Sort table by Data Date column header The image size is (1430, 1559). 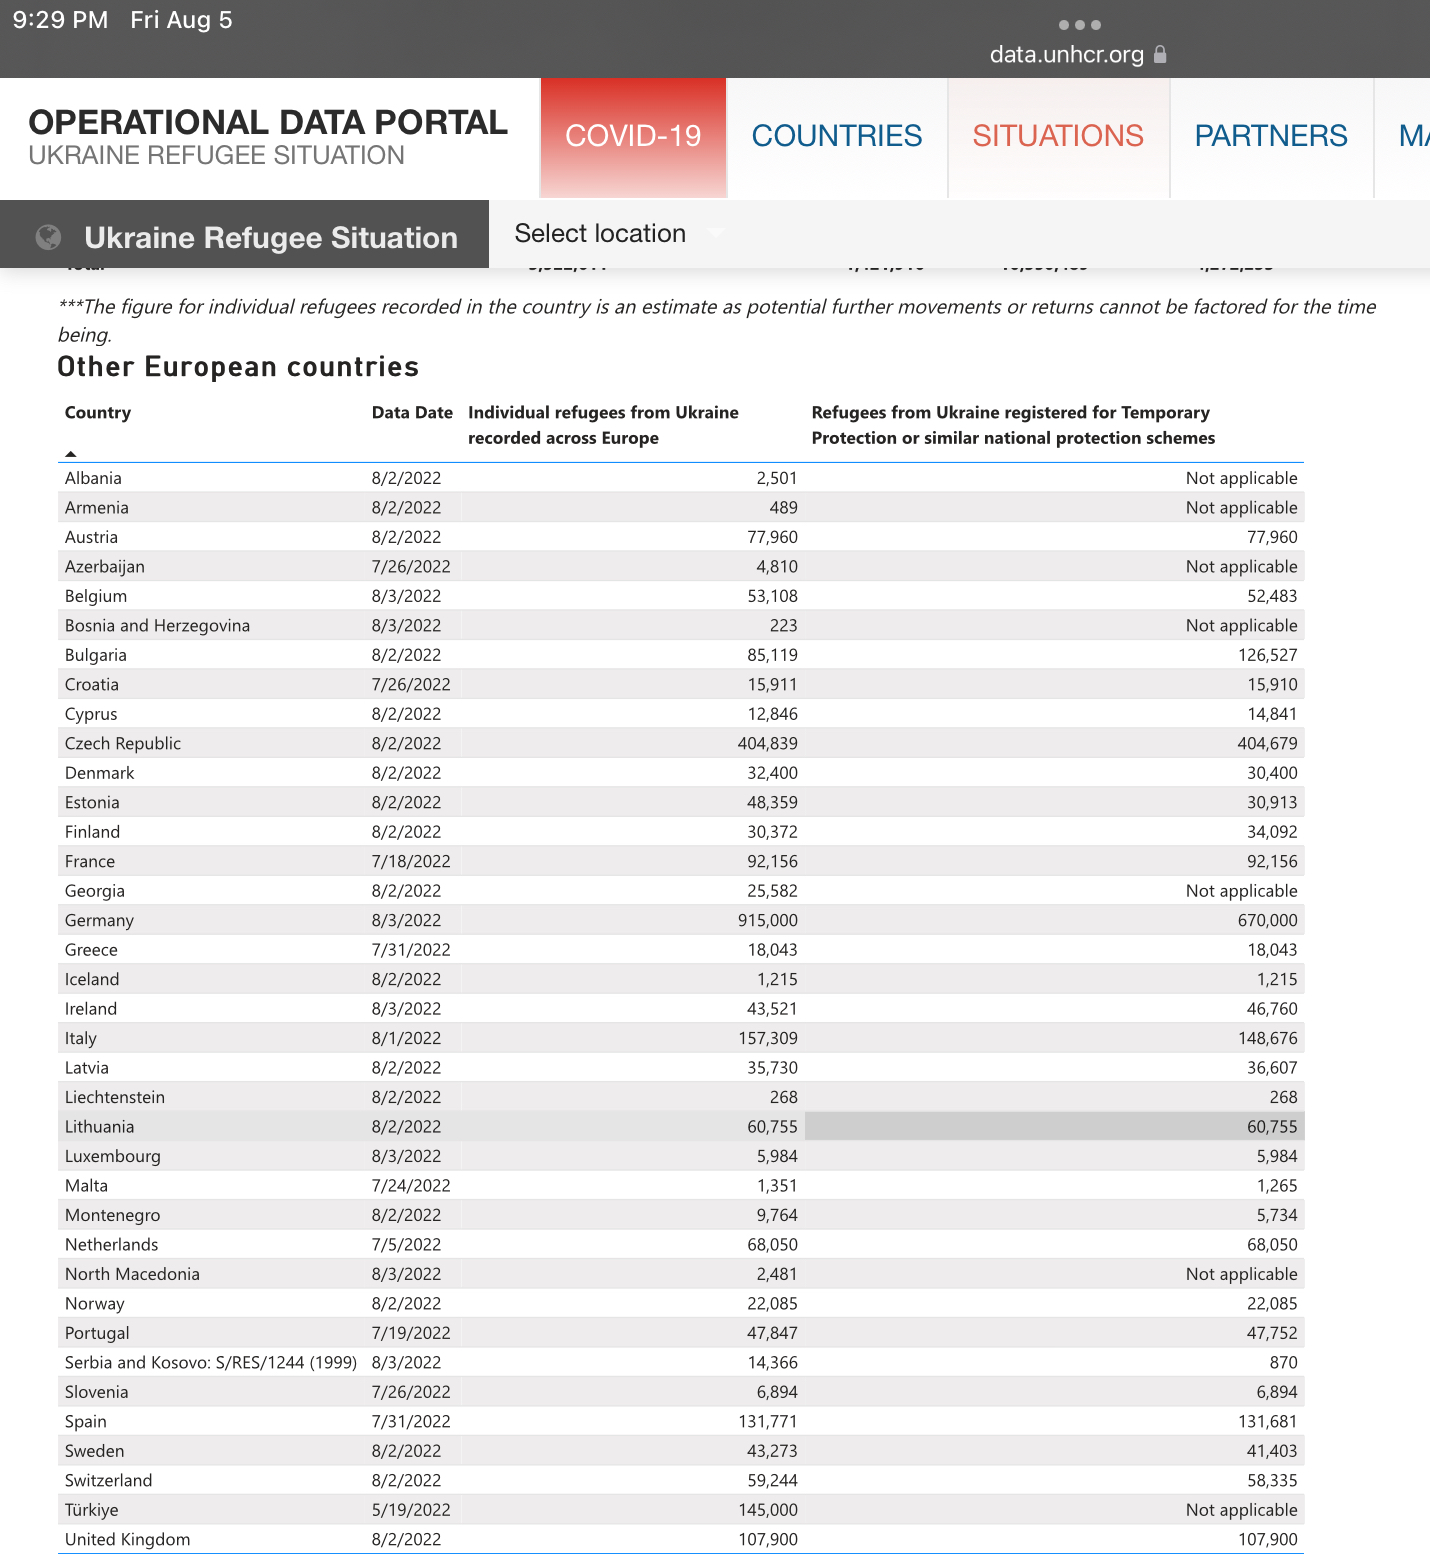point(412,413)
